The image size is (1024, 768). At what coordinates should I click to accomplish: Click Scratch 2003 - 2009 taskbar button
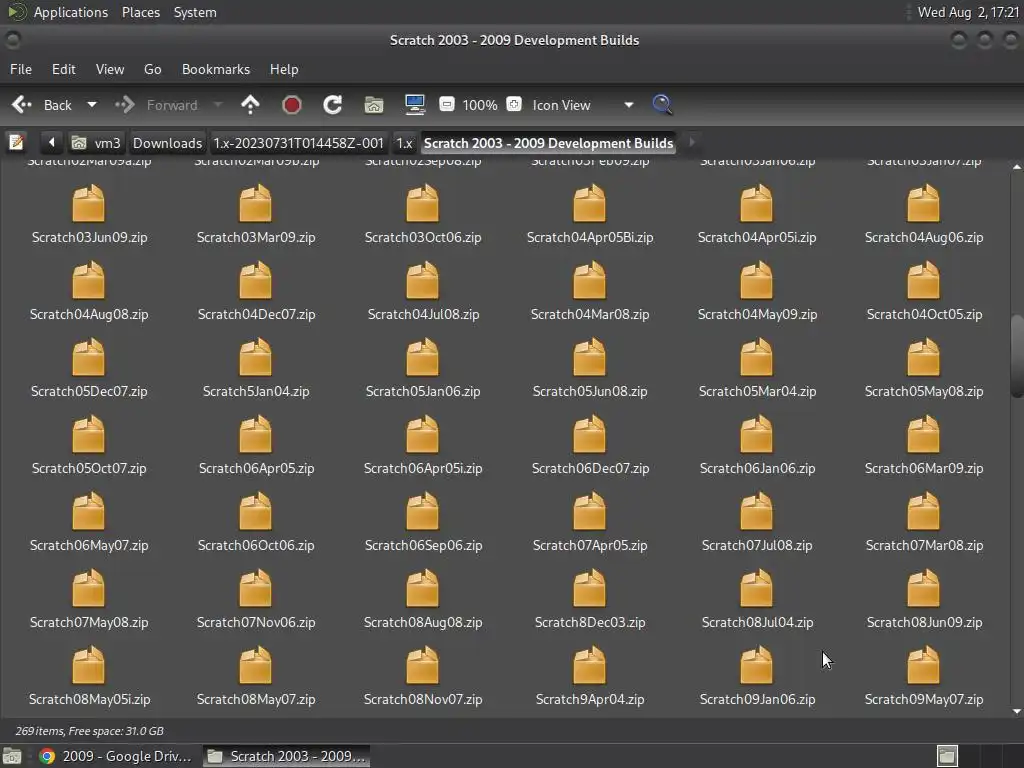[286, 756]
